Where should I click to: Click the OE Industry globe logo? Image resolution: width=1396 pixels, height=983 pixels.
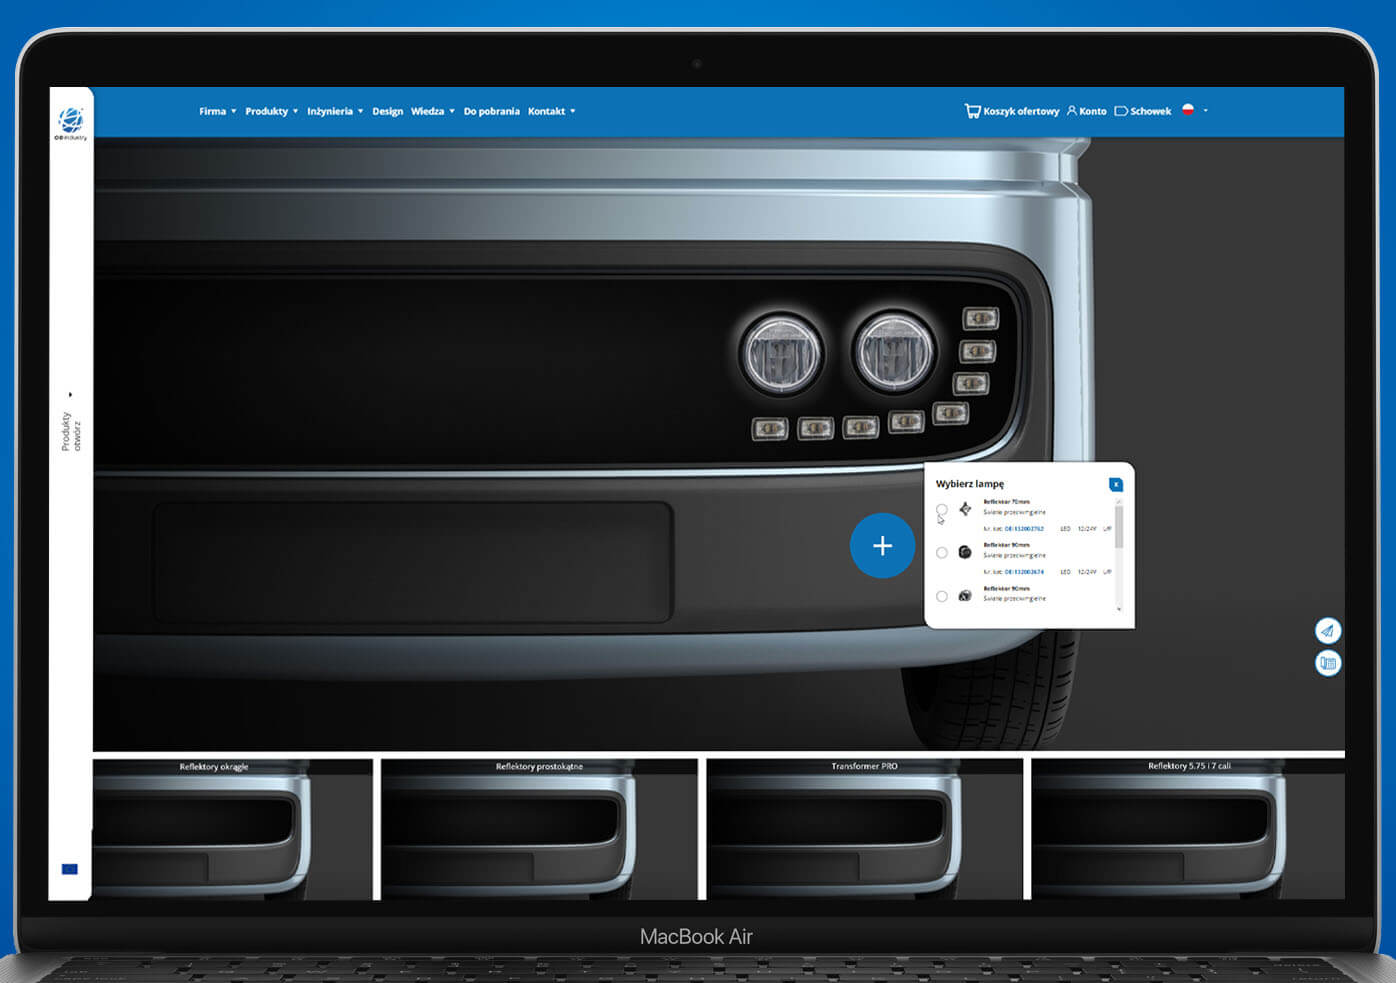(71, 121)
